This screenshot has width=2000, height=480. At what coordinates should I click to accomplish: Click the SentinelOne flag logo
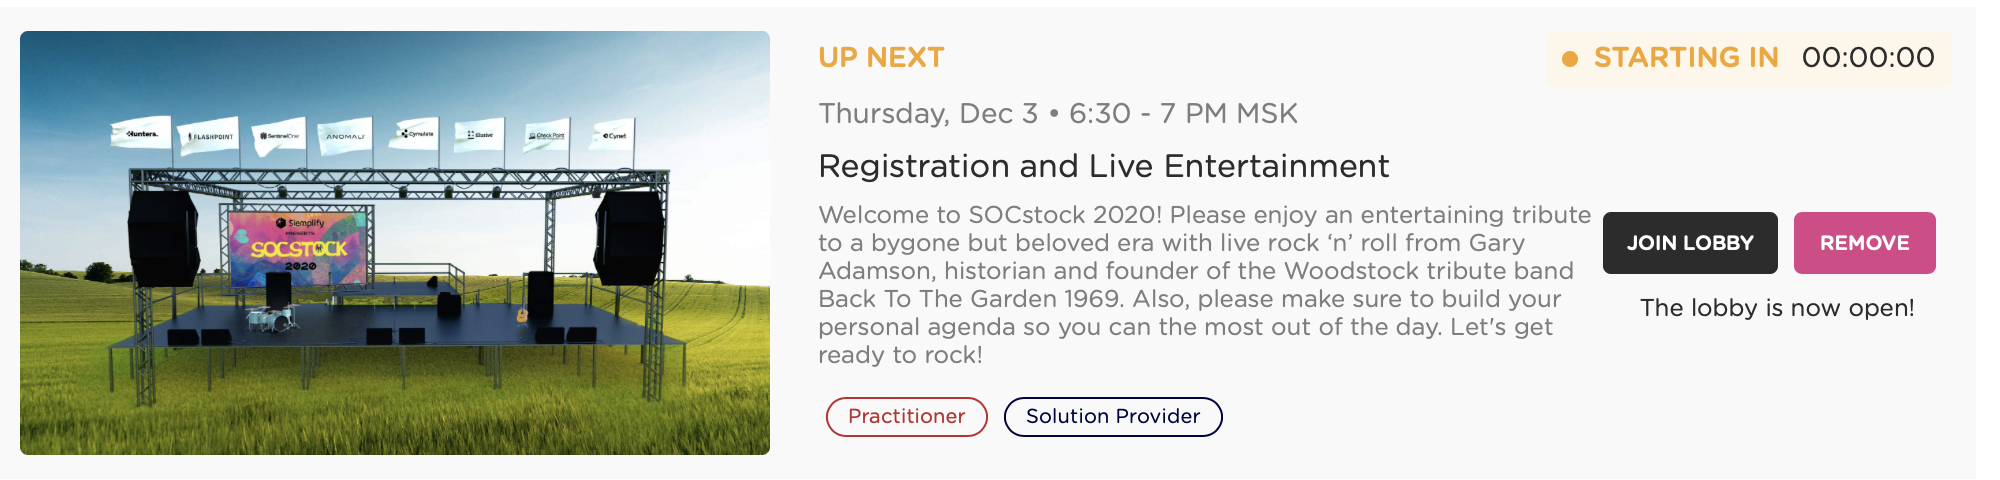click(x=279, y=136)
